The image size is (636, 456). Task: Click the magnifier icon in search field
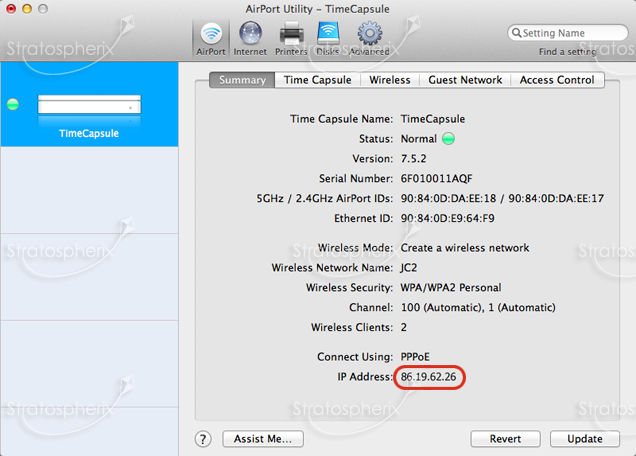[516, 32]
